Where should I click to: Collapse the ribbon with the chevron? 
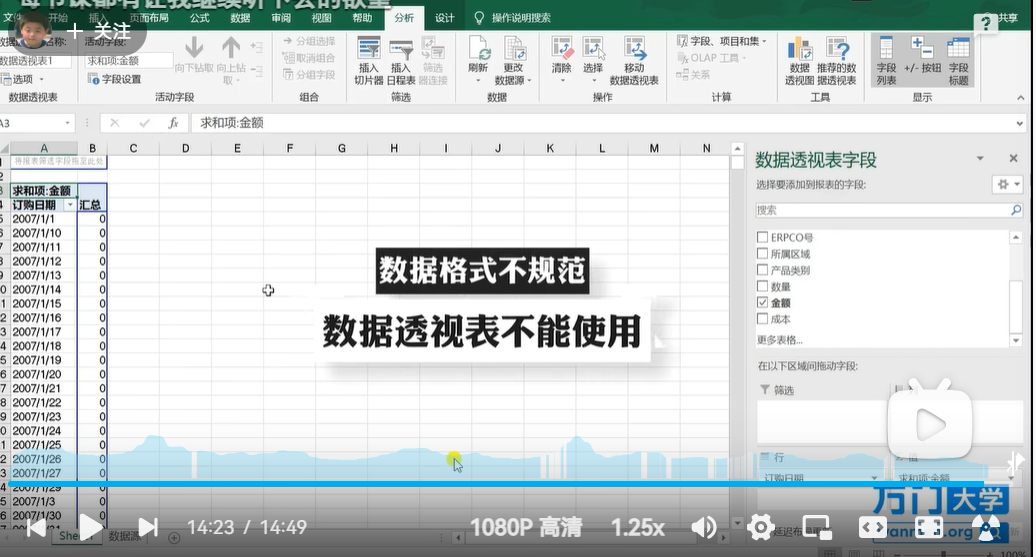[x=1020, y=98]
